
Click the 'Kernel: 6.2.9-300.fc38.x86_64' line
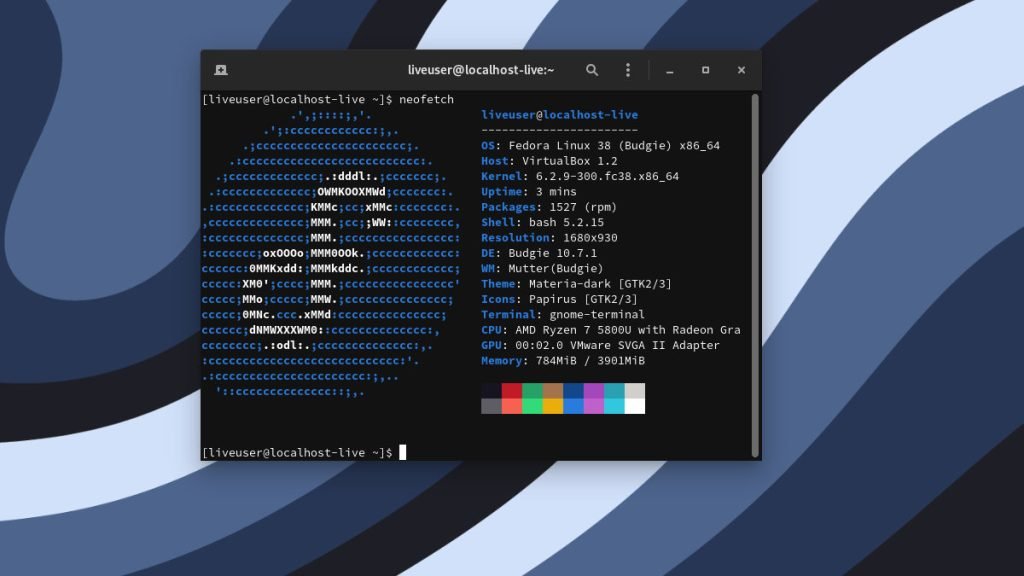[580, 176]
